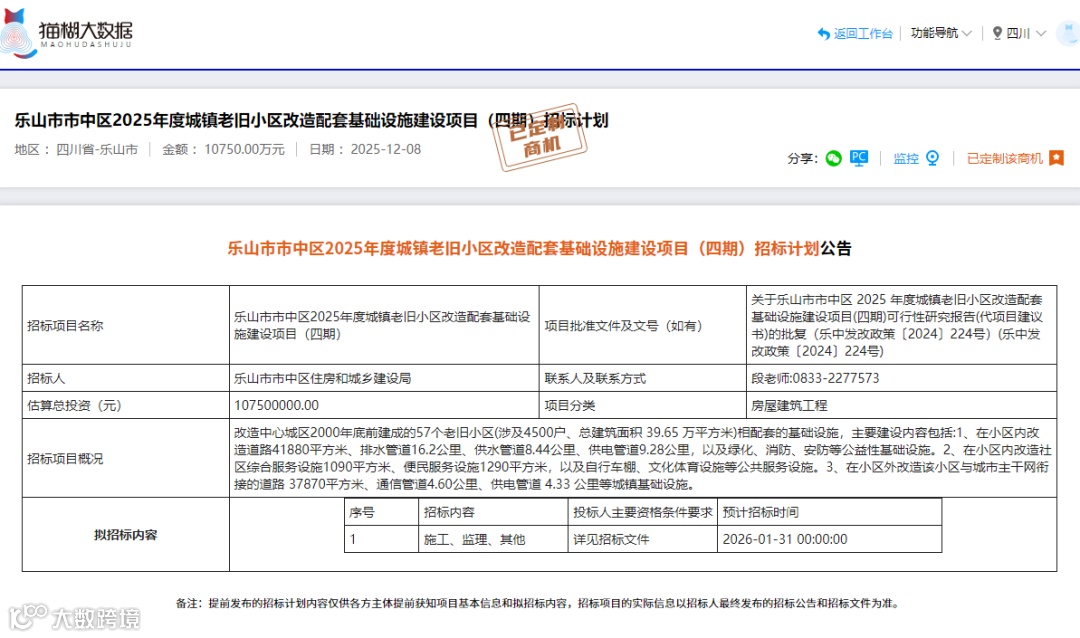This screenshot has width=1080, height=638.
Task: Click the 投标人主要资格条件要求 column header
Action: pyautogui.click(x=643, y=512)
